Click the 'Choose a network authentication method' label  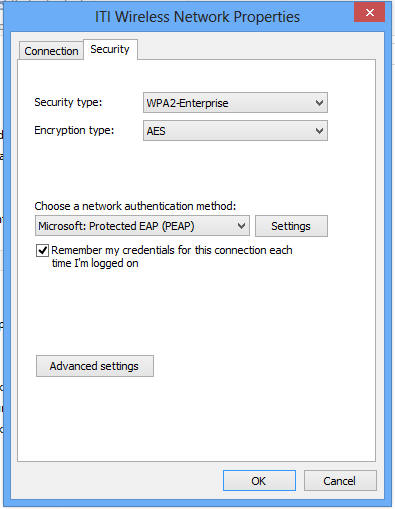click(135, 206)
